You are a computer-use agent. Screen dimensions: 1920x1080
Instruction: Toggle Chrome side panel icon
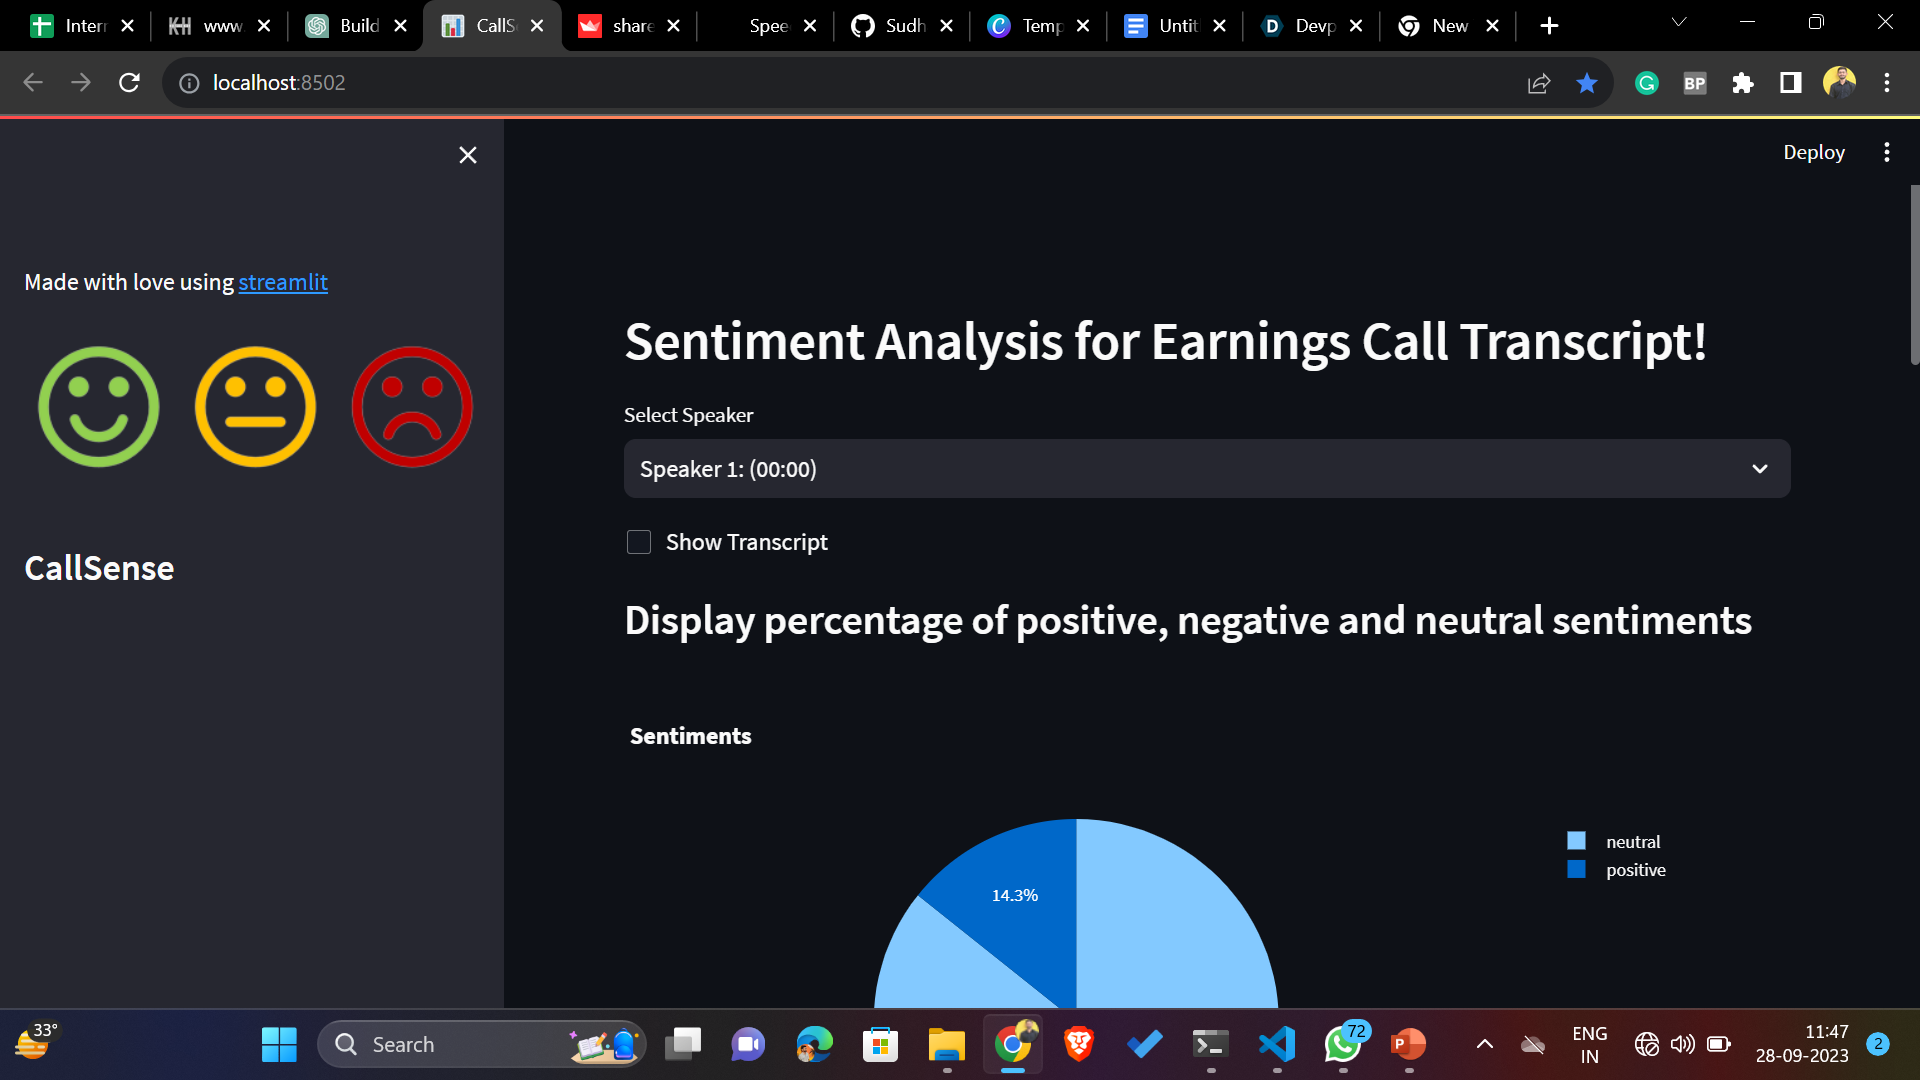click(1791, 83)
